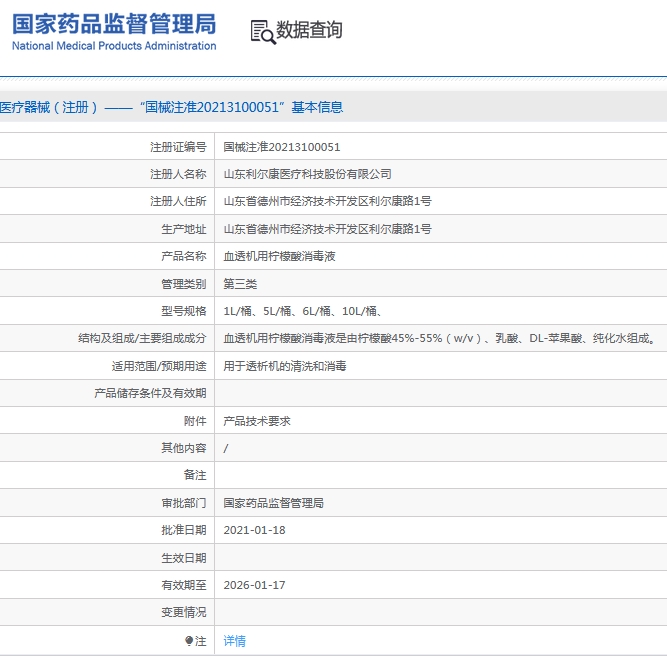The image size is (667, 664).
Task: Select expiry date 2026-01-17
Action: [x=254, y=585]
